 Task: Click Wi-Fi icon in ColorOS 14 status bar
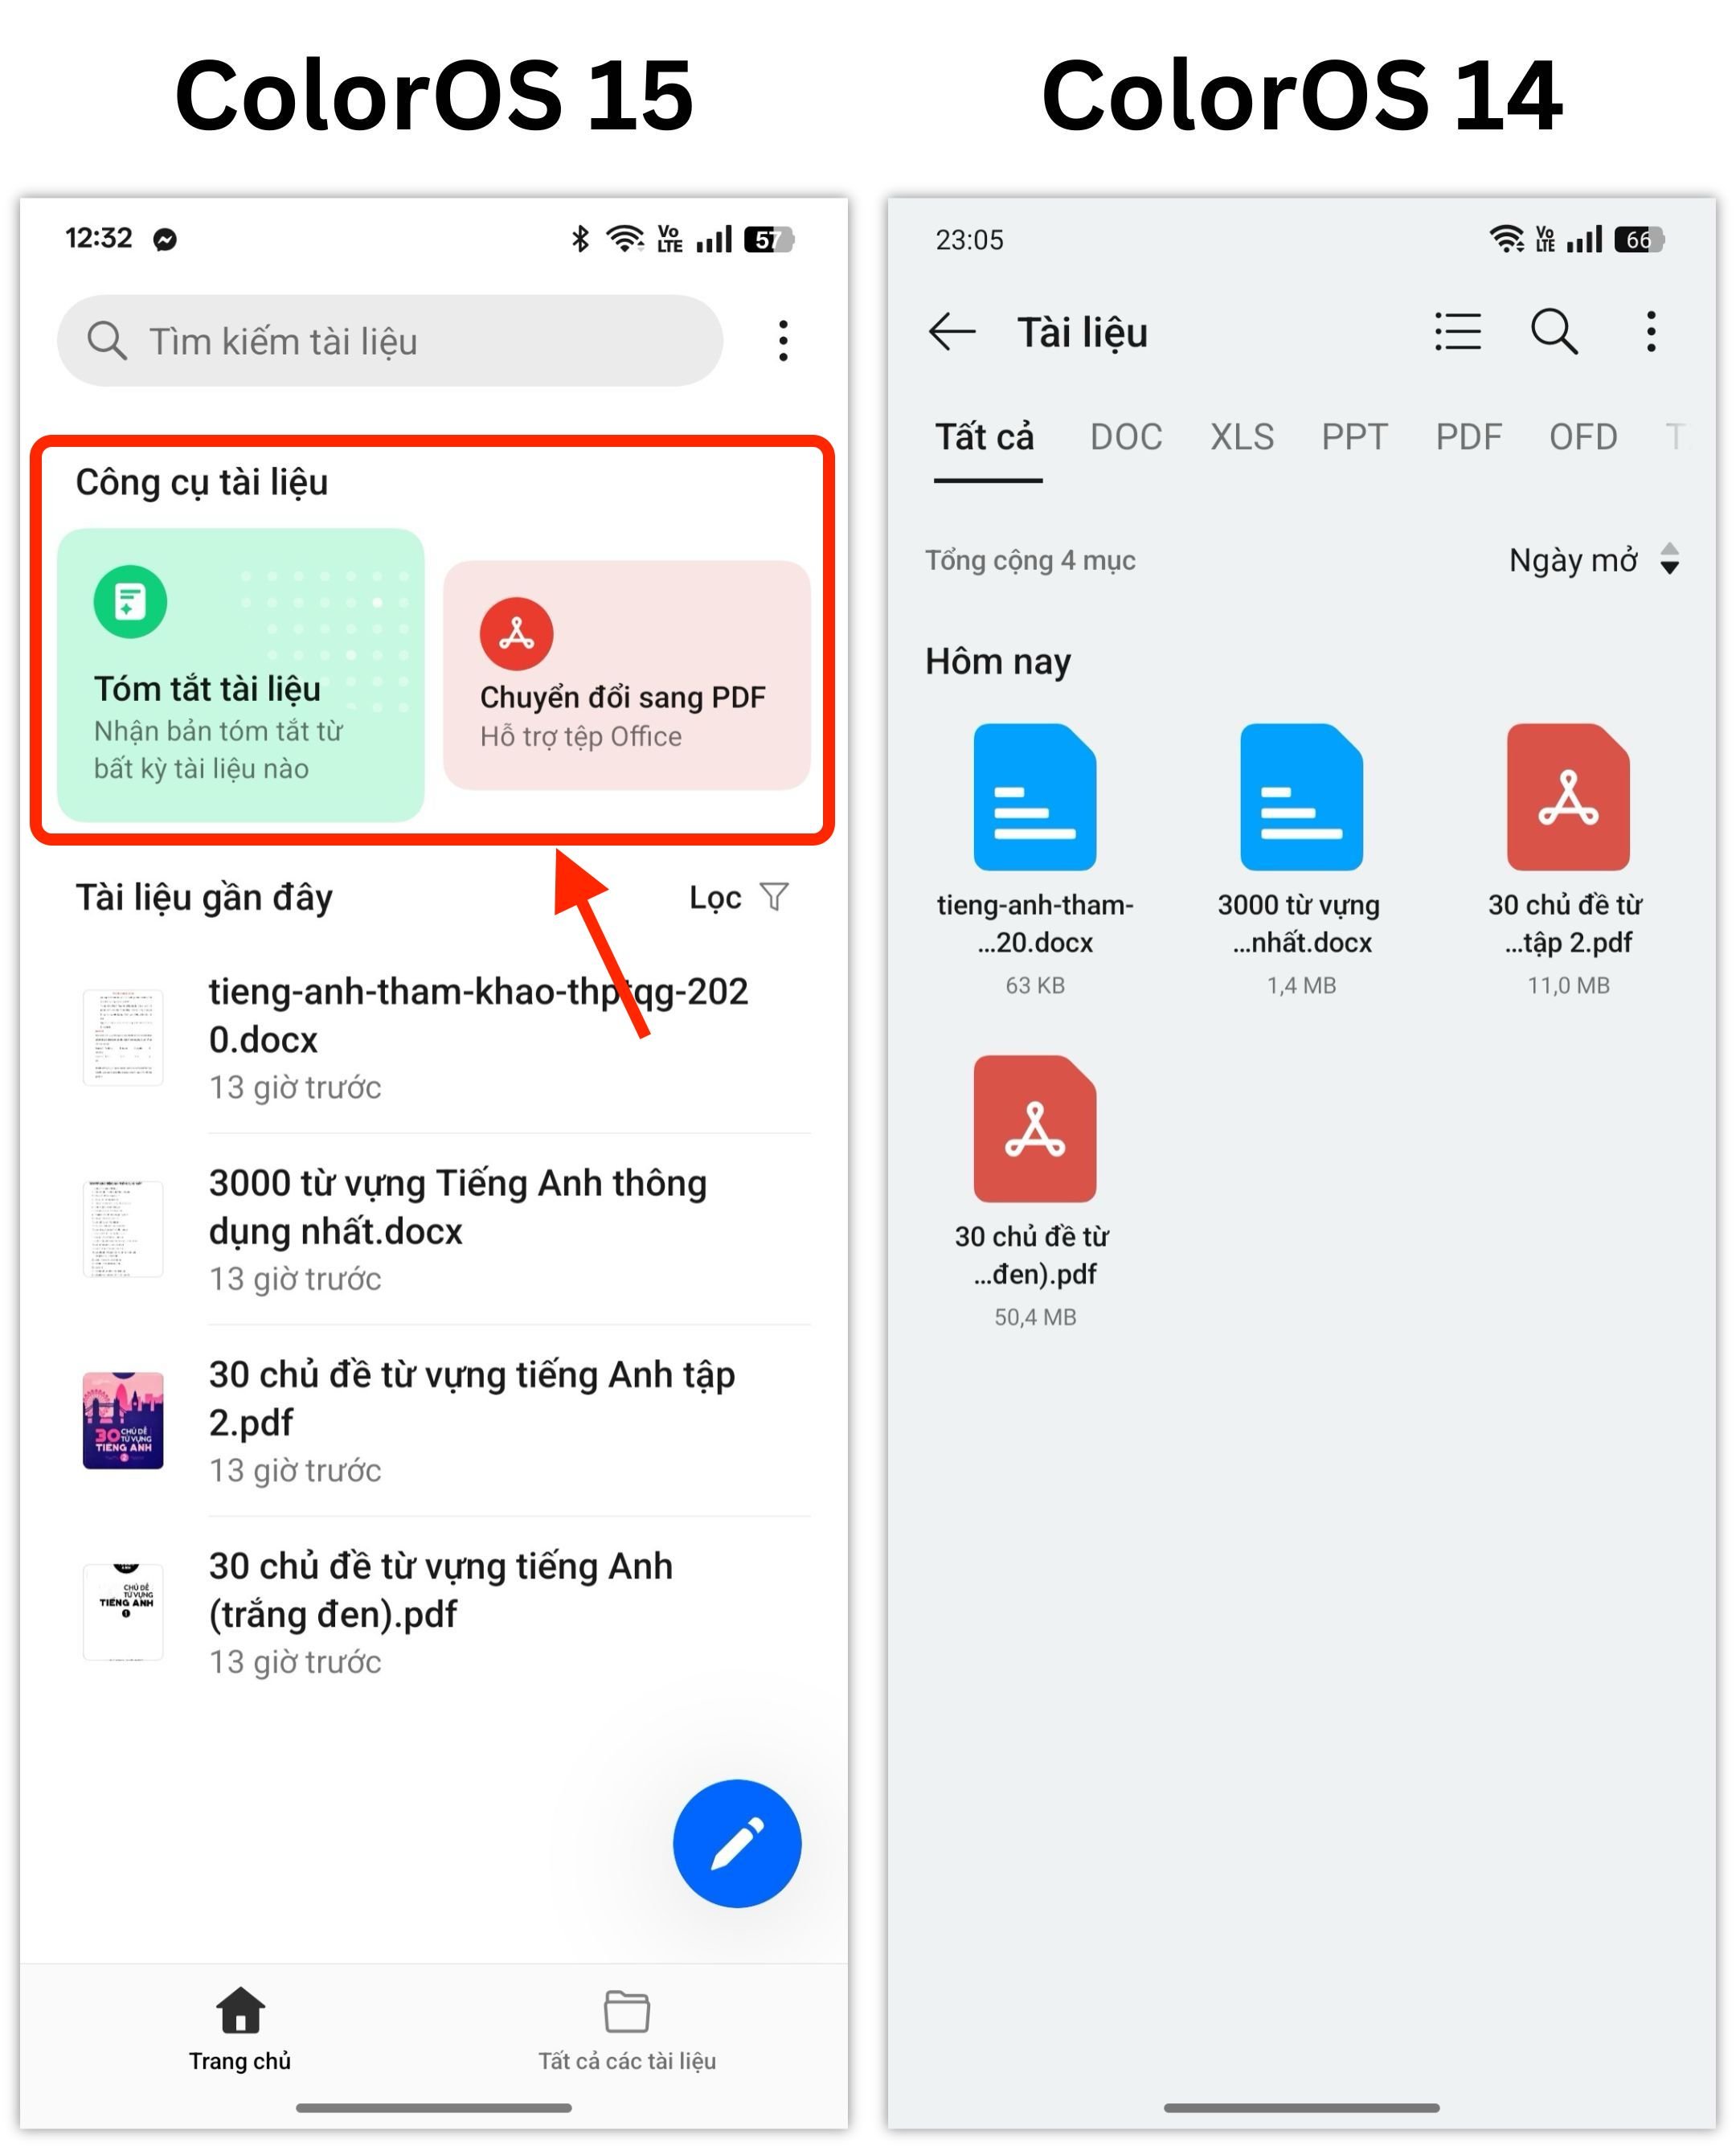point(1507,239)
